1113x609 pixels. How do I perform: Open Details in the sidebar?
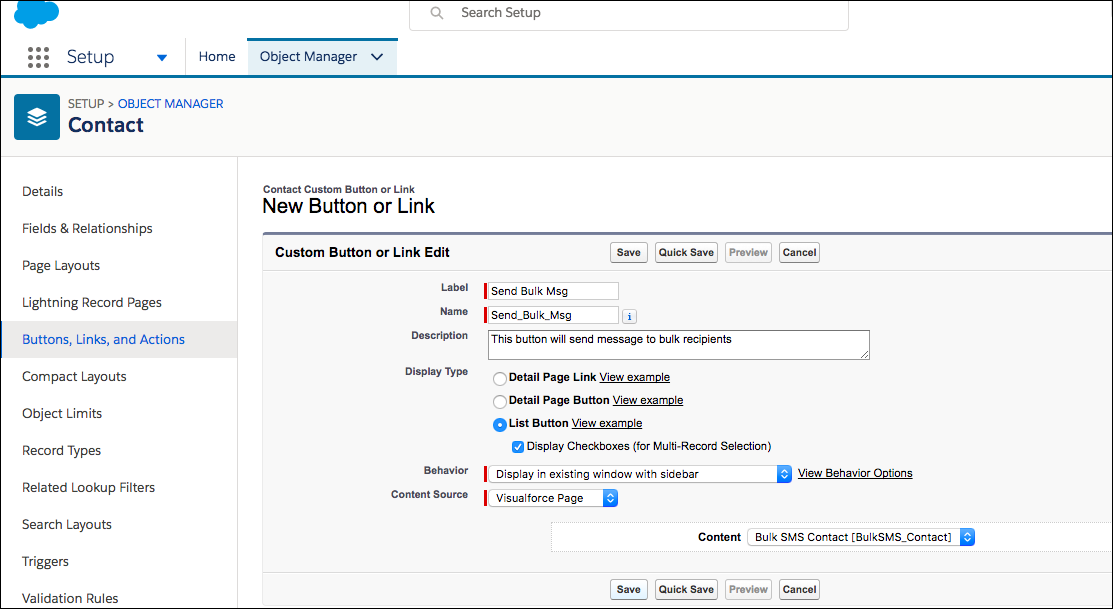(43, 192)
